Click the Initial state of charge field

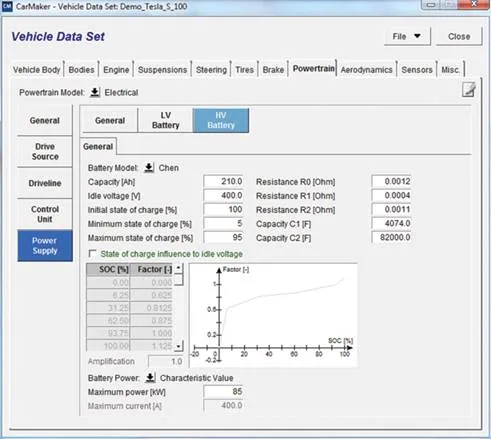(223, 210)
